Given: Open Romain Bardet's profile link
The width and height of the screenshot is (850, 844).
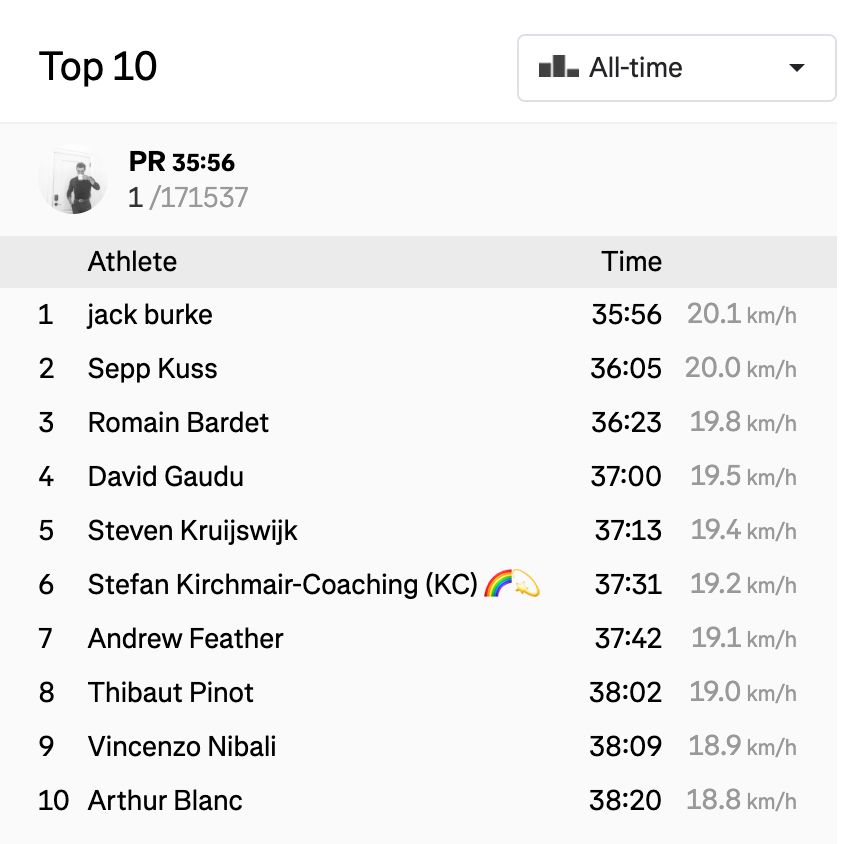Looking at the screenshot, I should click(178, 422).
